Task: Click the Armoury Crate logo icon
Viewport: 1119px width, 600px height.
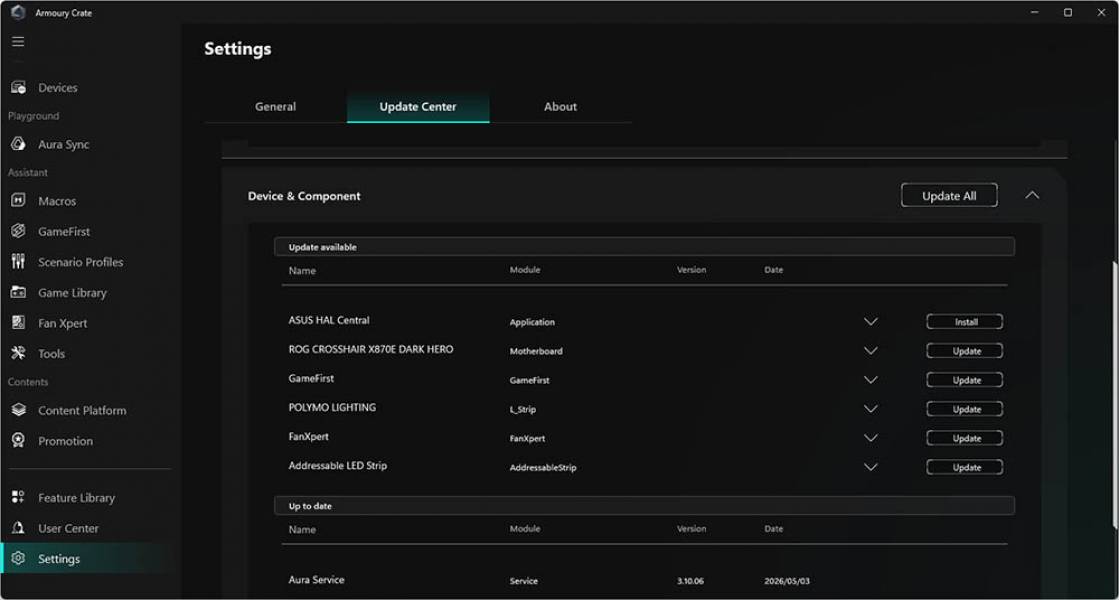Action: [x=18, y=12]
